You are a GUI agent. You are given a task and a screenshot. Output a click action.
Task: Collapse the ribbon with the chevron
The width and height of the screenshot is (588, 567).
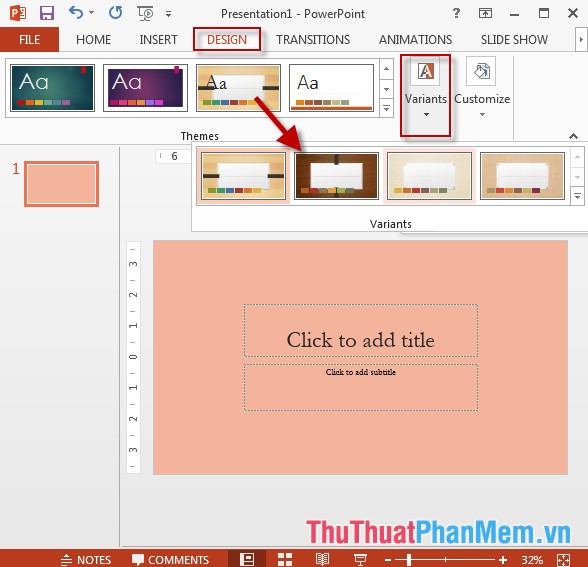tap(573, 136)
